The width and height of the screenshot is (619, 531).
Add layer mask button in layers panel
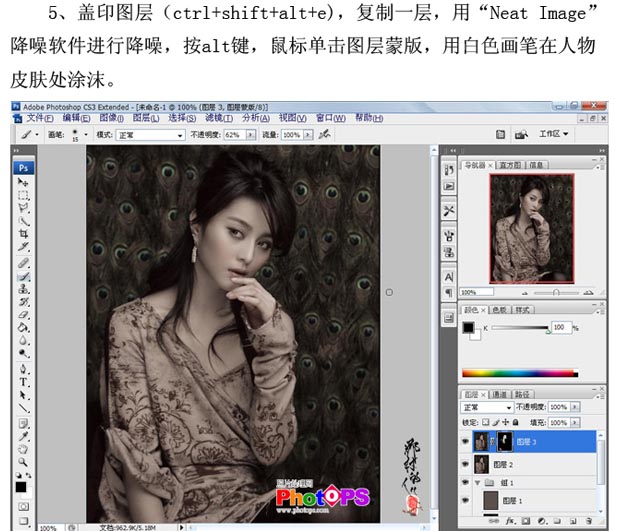[525, 521]
